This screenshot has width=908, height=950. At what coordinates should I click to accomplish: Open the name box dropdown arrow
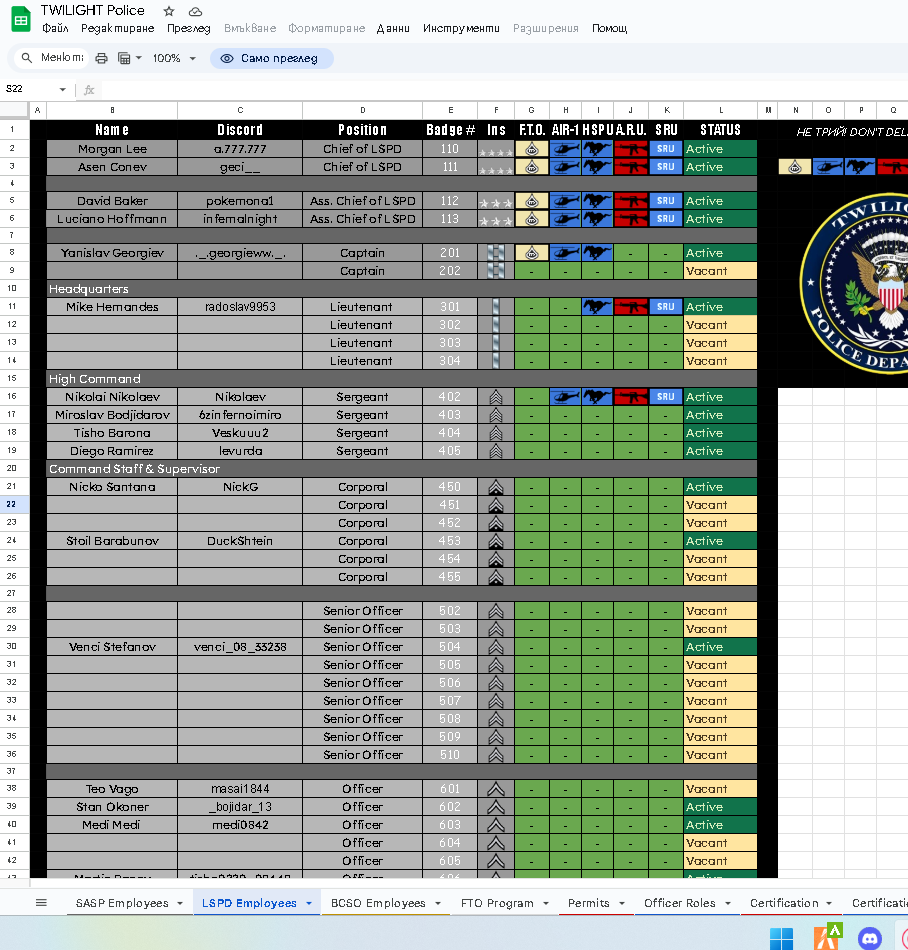(62, 90)
